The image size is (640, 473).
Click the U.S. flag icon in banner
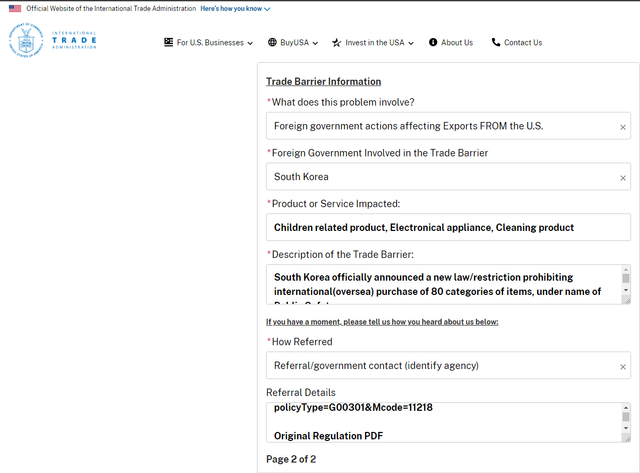point(15,8)
